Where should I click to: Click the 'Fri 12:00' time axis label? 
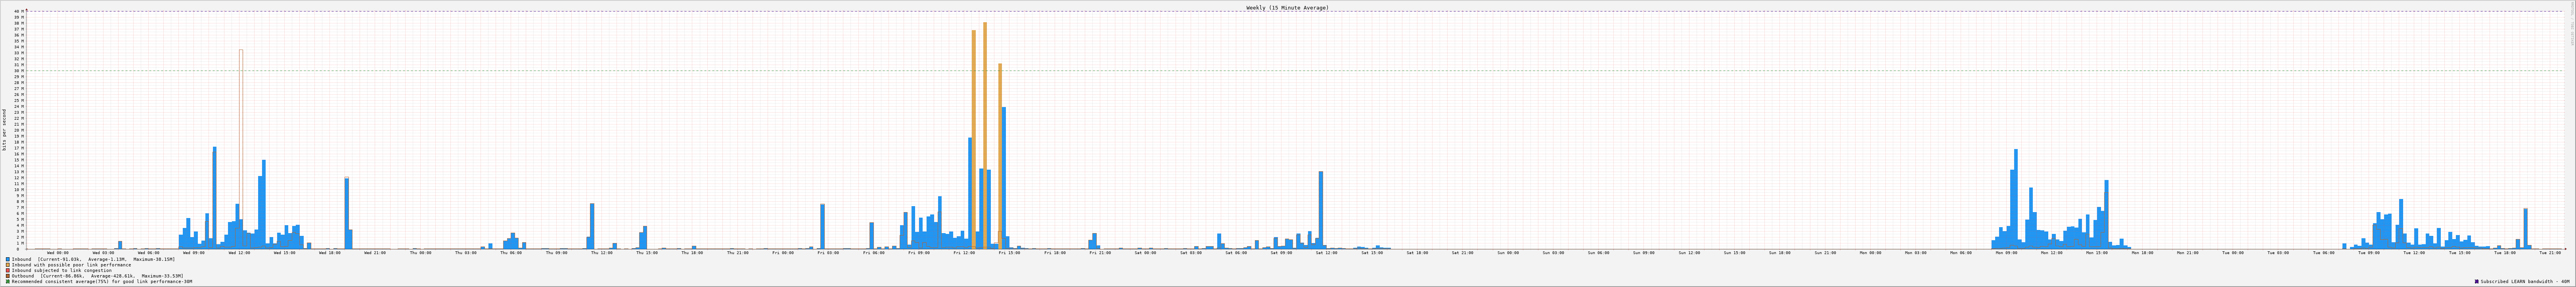964,253
